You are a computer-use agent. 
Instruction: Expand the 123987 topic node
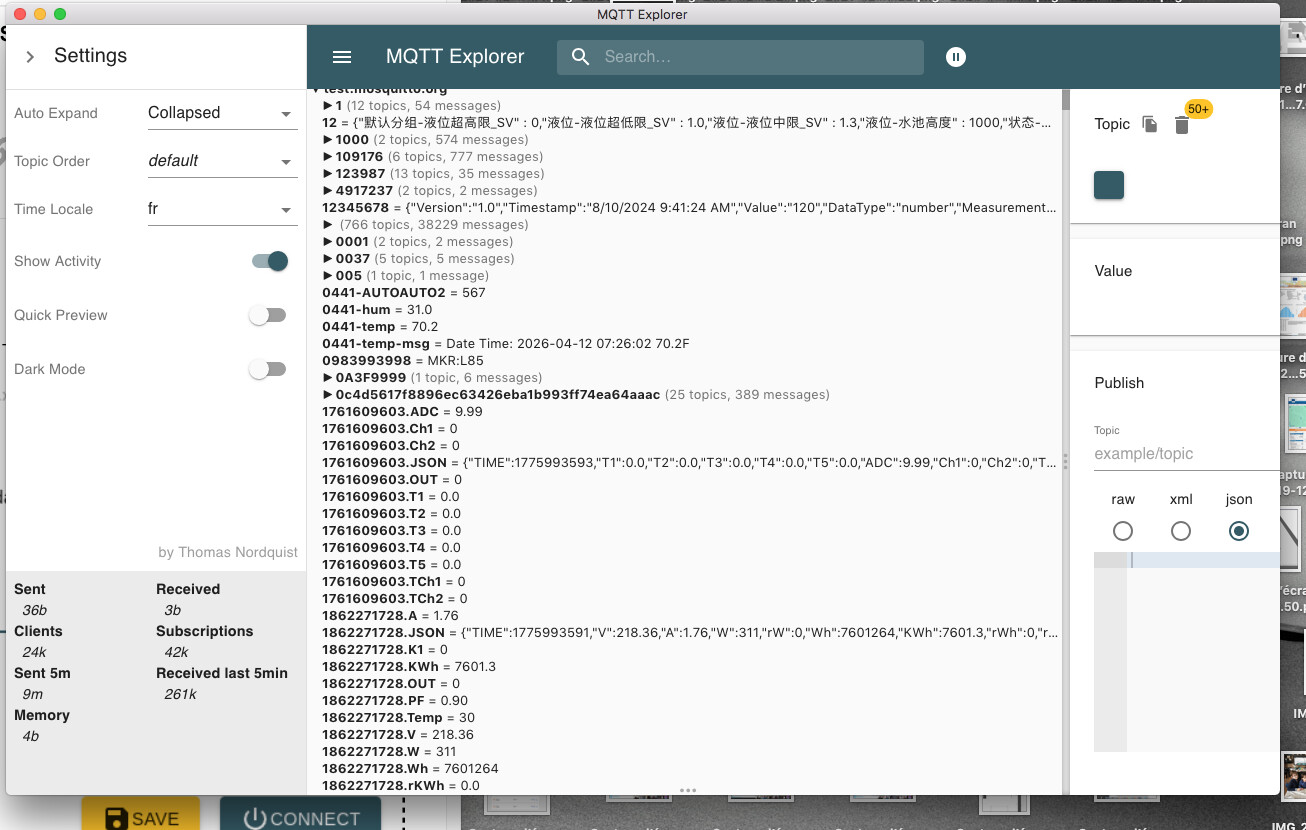tap(328, 174)
